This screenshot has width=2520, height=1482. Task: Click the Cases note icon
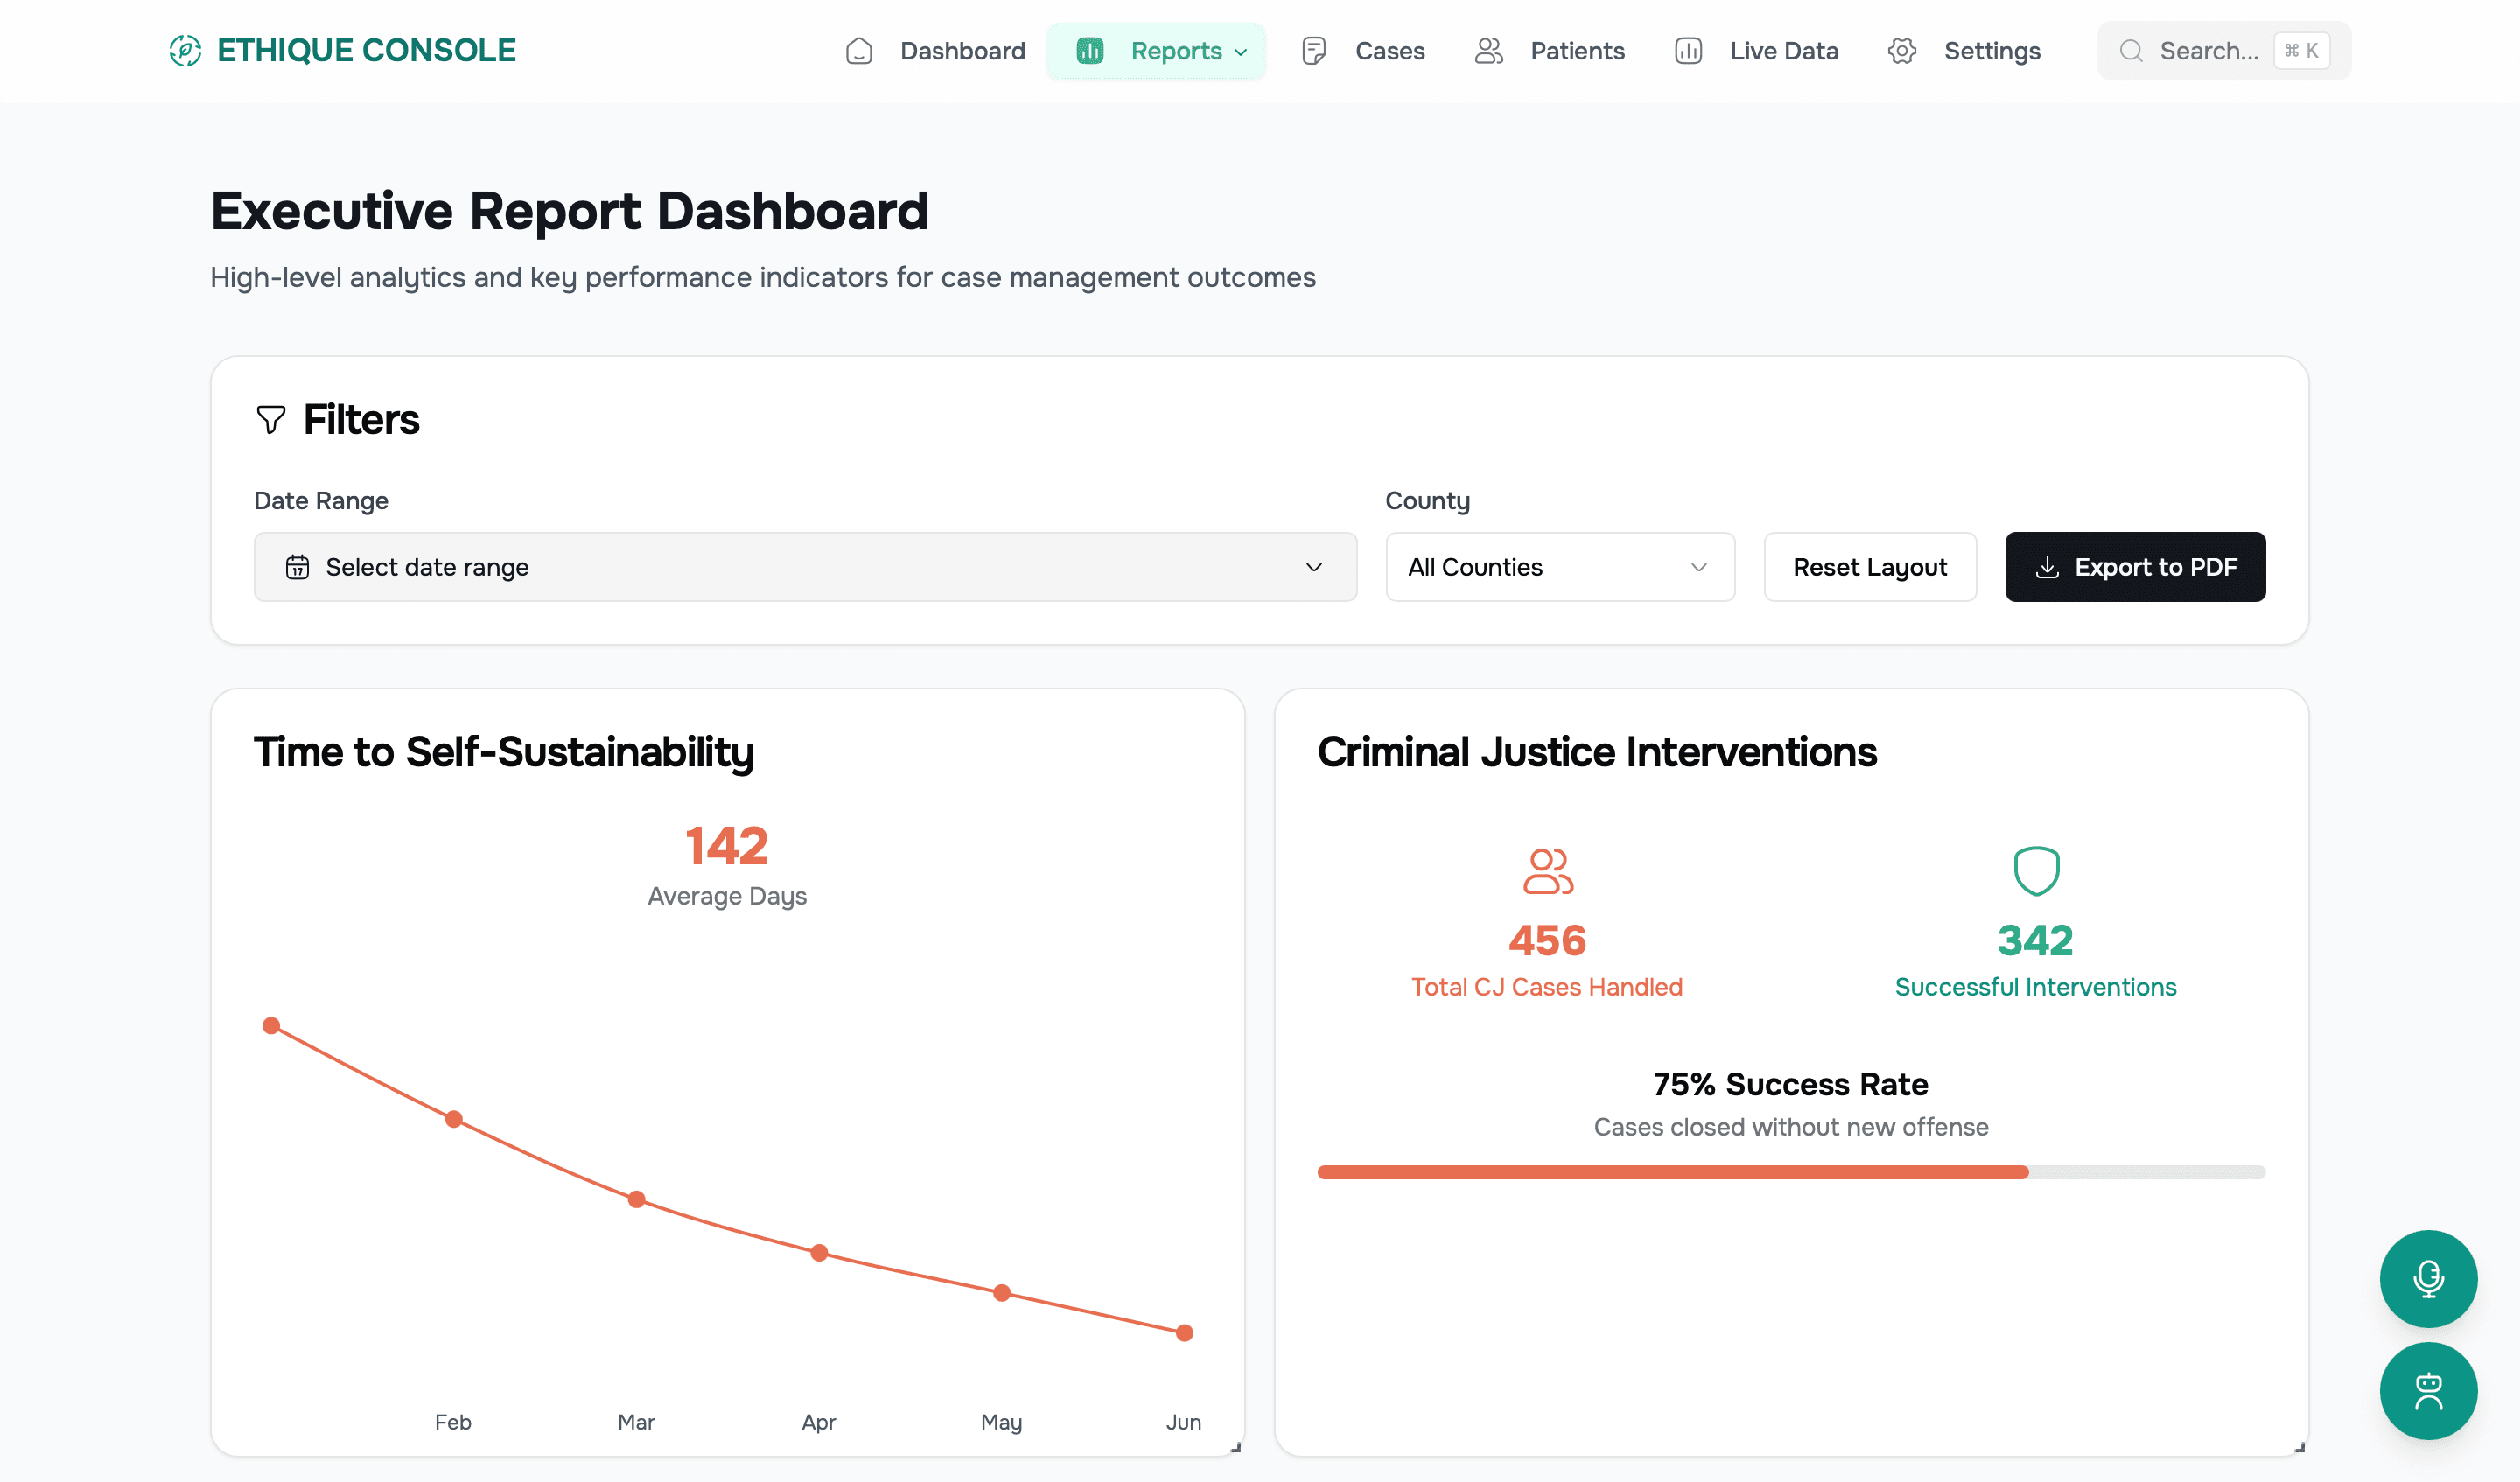1313,50
